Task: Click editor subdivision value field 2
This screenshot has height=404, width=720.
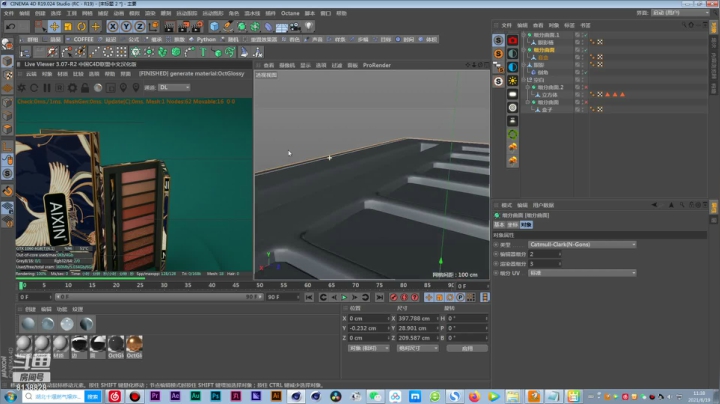Action: tap(545, 254)
